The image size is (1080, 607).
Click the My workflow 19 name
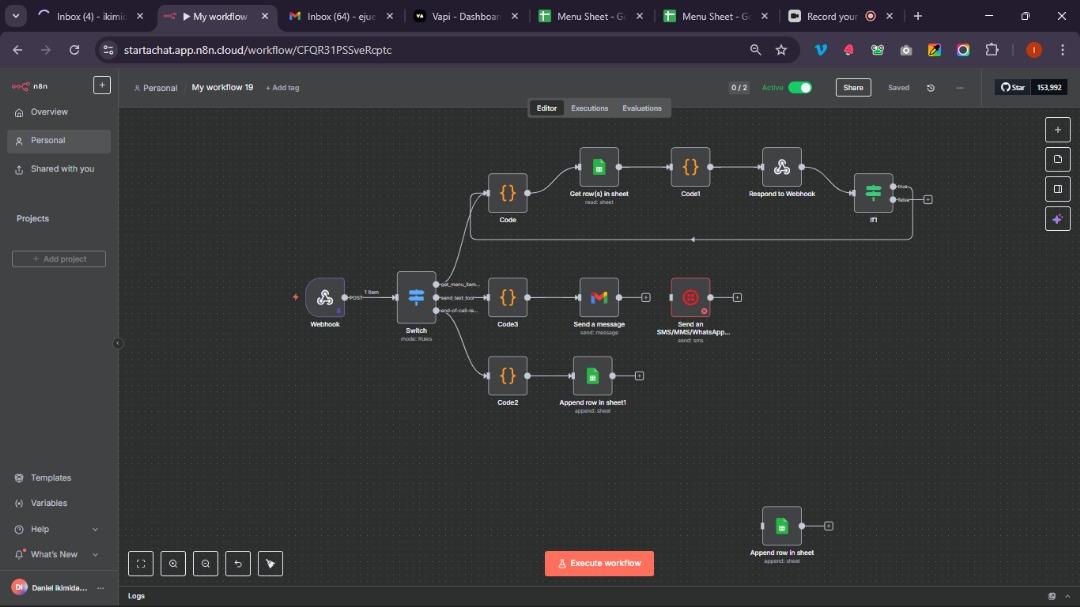tap(222, 88)
